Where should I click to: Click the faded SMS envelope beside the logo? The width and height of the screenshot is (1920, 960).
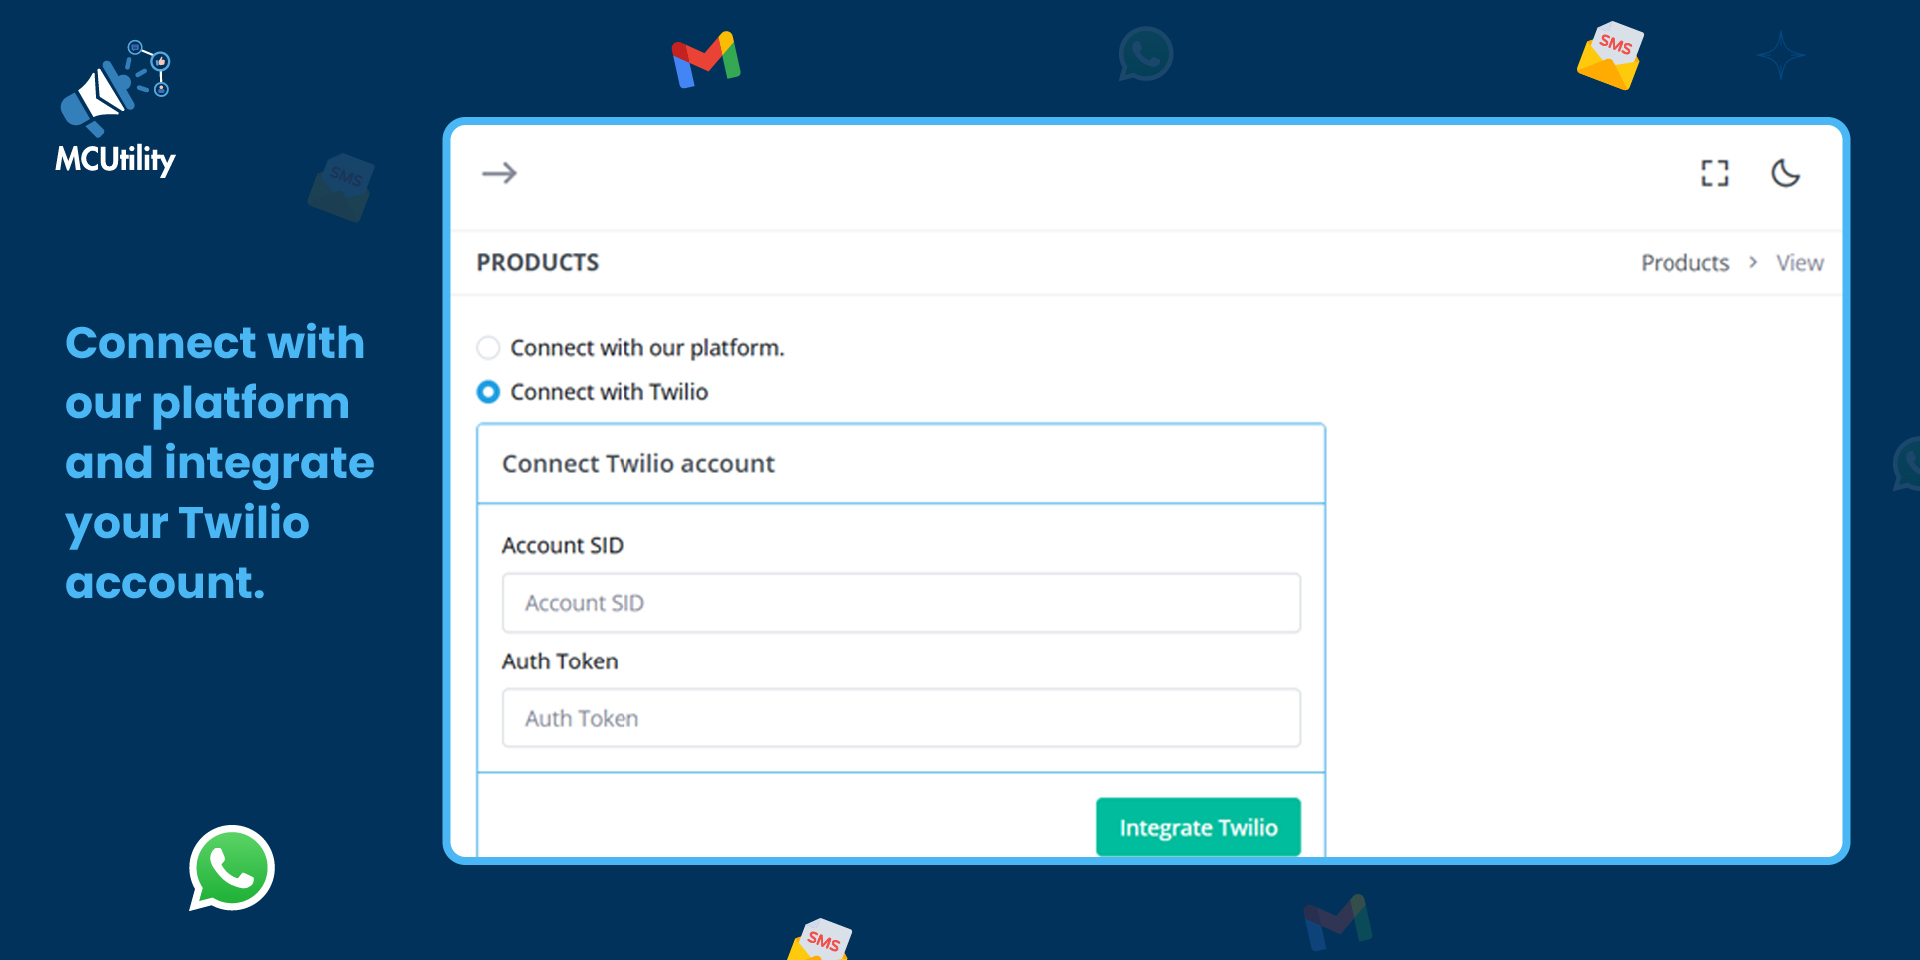coord(341,187)
